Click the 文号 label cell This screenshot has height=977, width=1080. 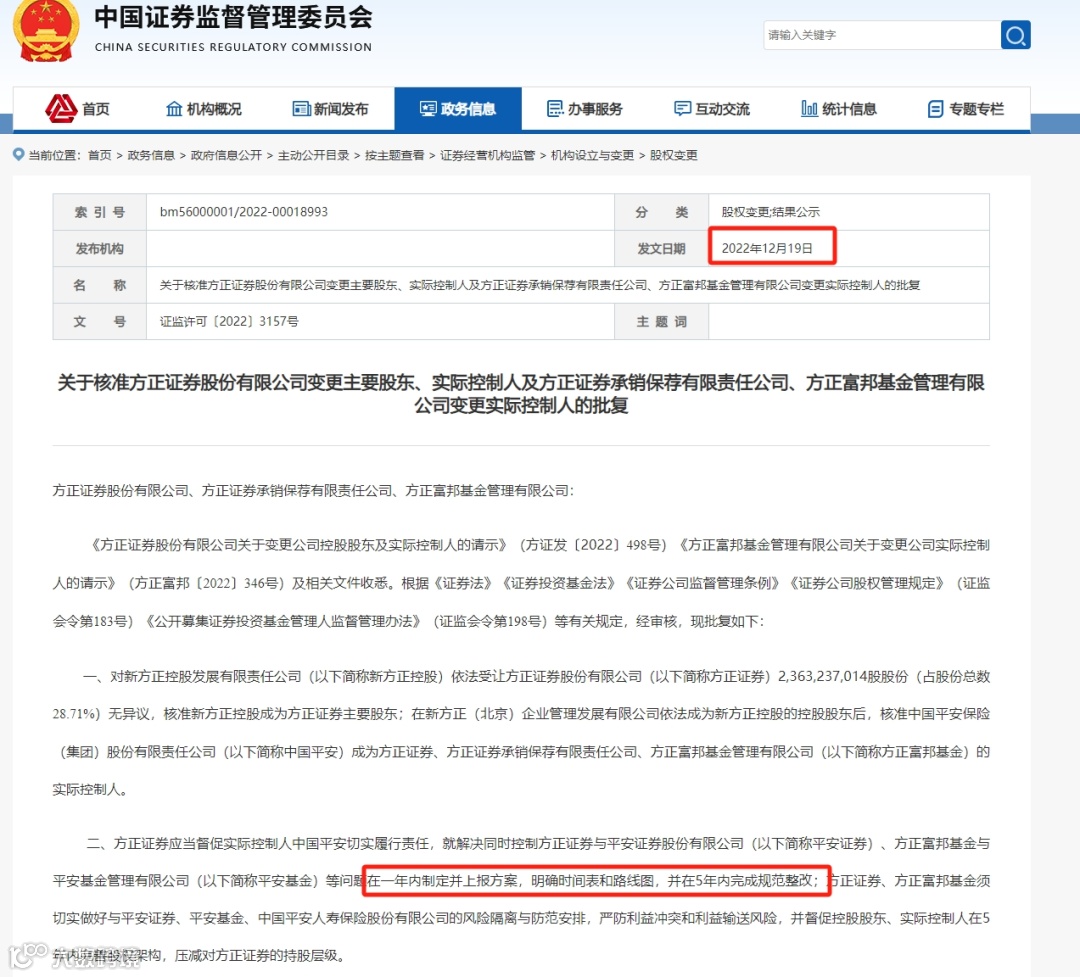[x=100, y=322]
